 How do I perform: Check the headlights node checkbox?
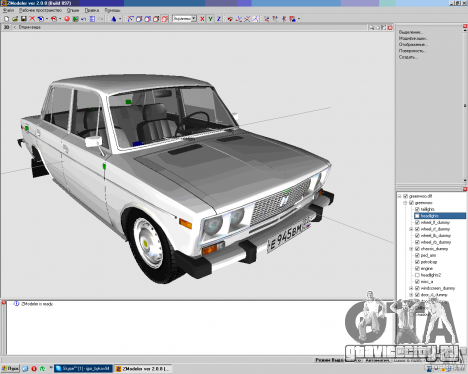pos(417,216)
